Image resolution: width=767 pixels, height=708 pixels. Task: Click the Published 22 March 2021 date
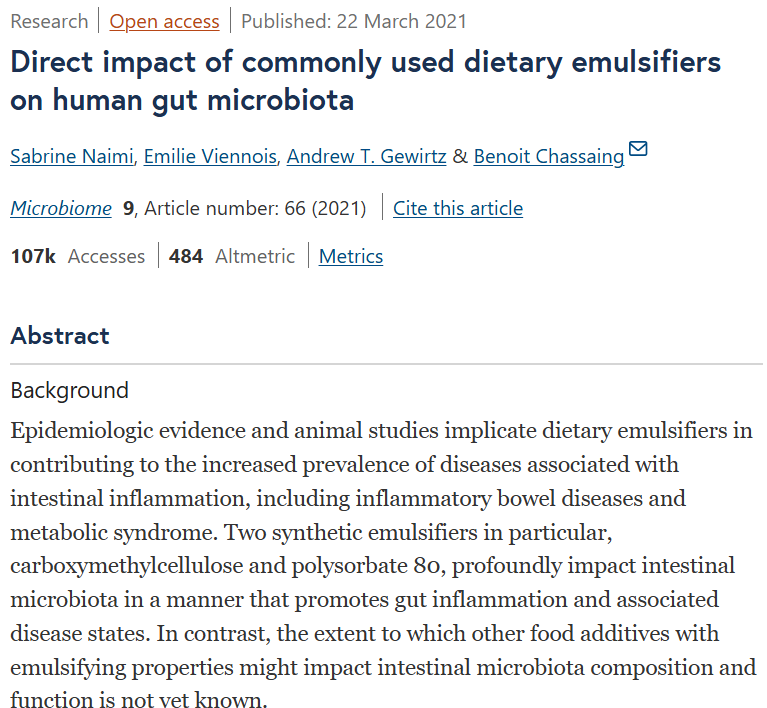pos(354,22)
